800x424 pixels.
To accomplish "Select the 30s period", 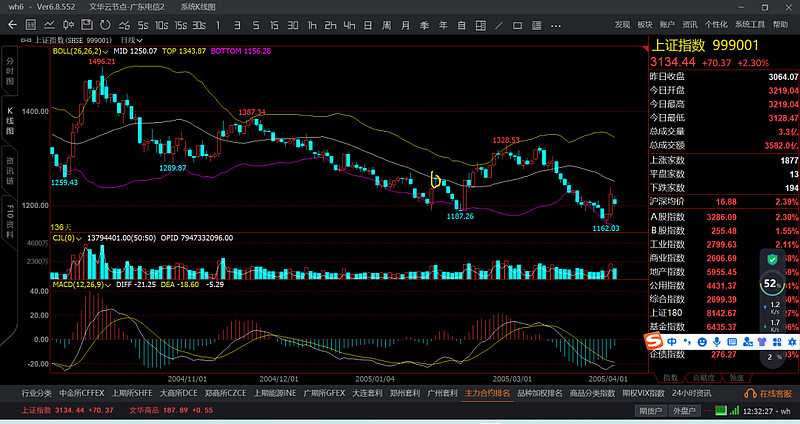I will coord(199,25).
